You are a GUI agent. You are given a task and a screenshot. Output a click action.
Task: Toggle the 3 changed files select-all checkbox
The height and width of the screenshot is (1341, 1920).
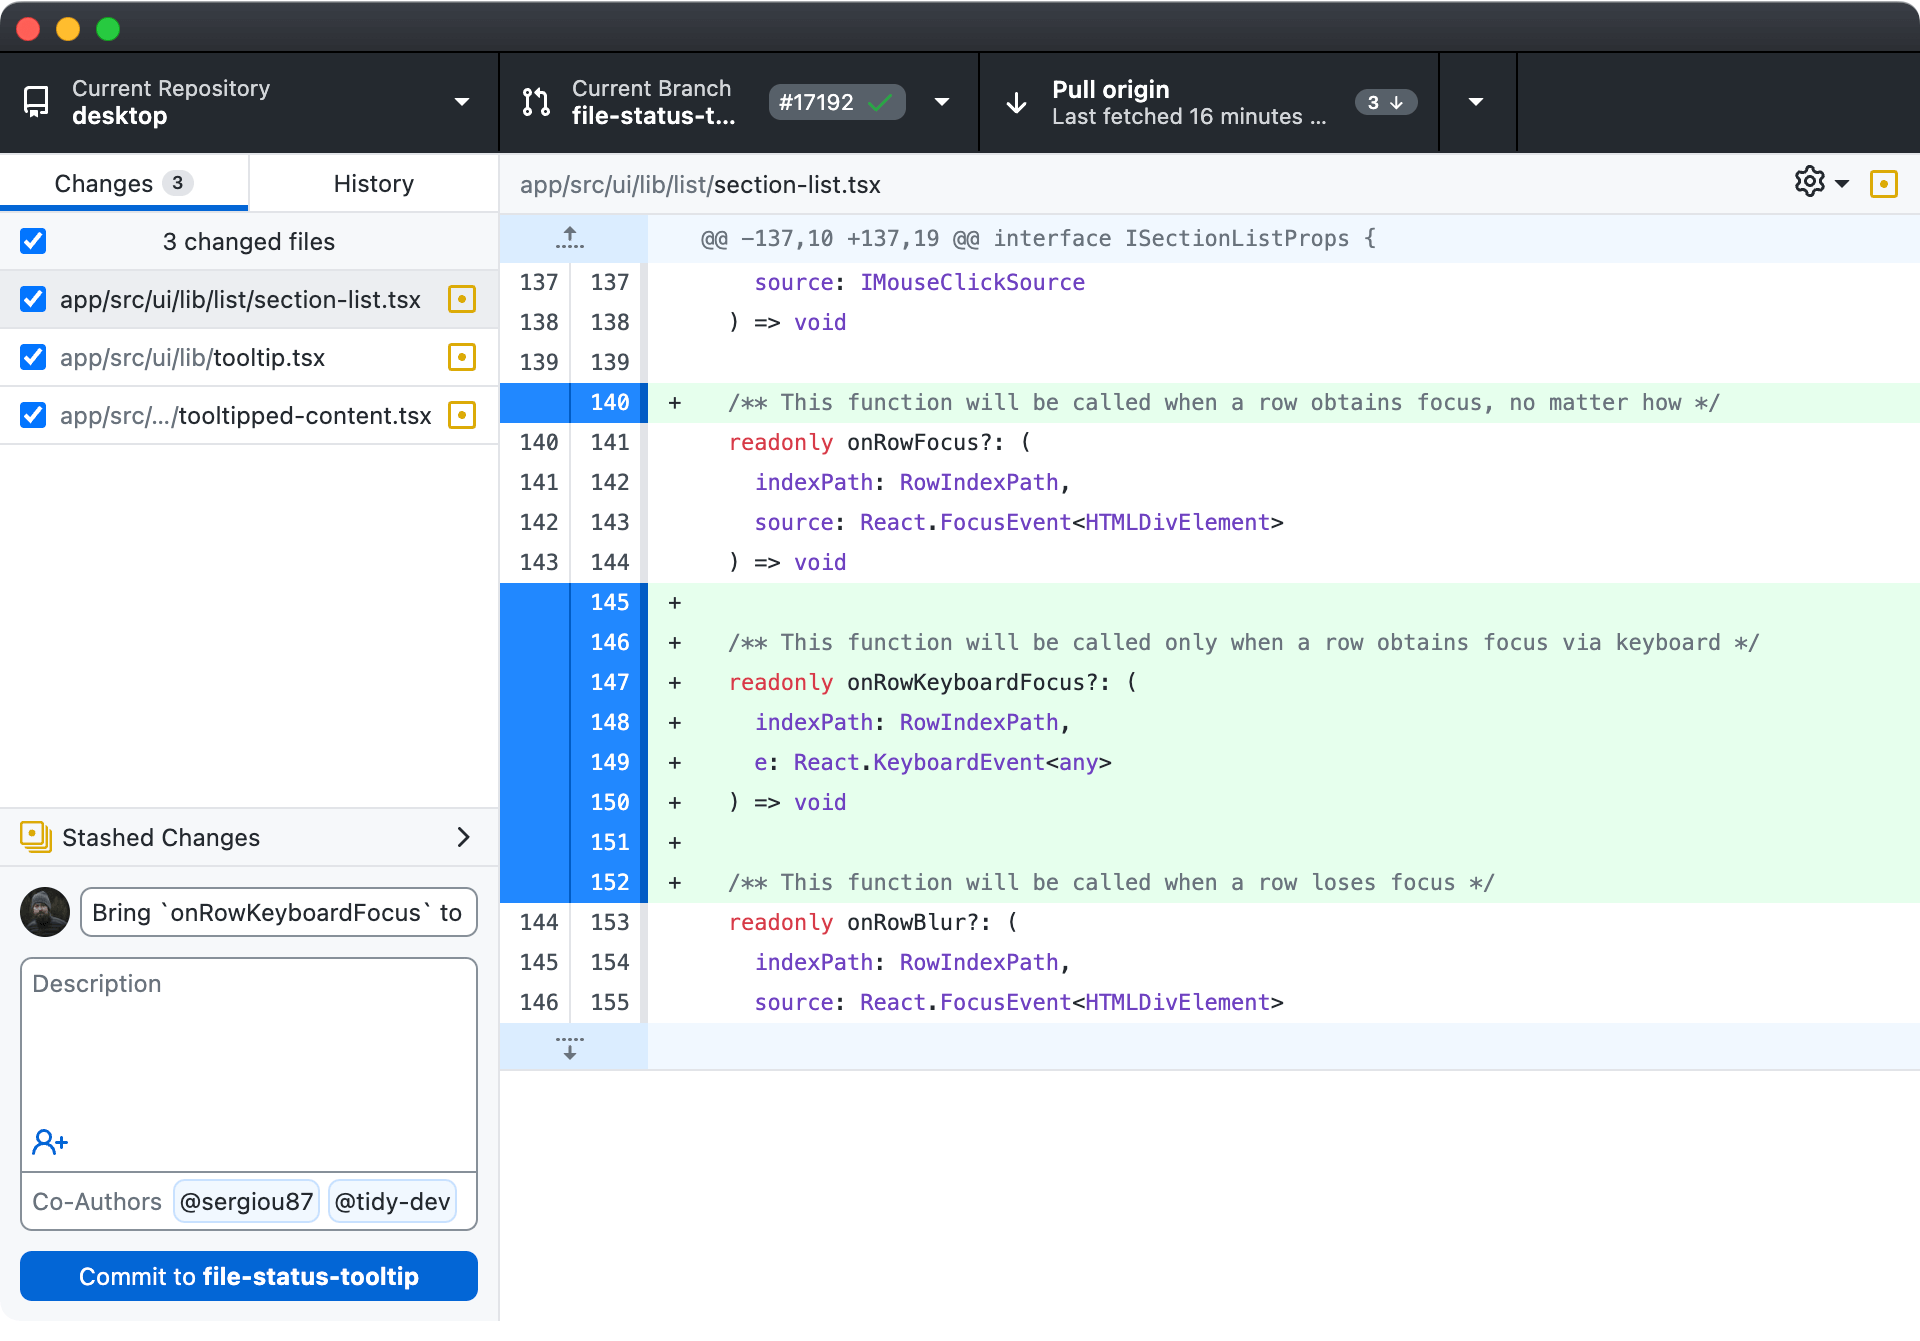pos(33,241)
